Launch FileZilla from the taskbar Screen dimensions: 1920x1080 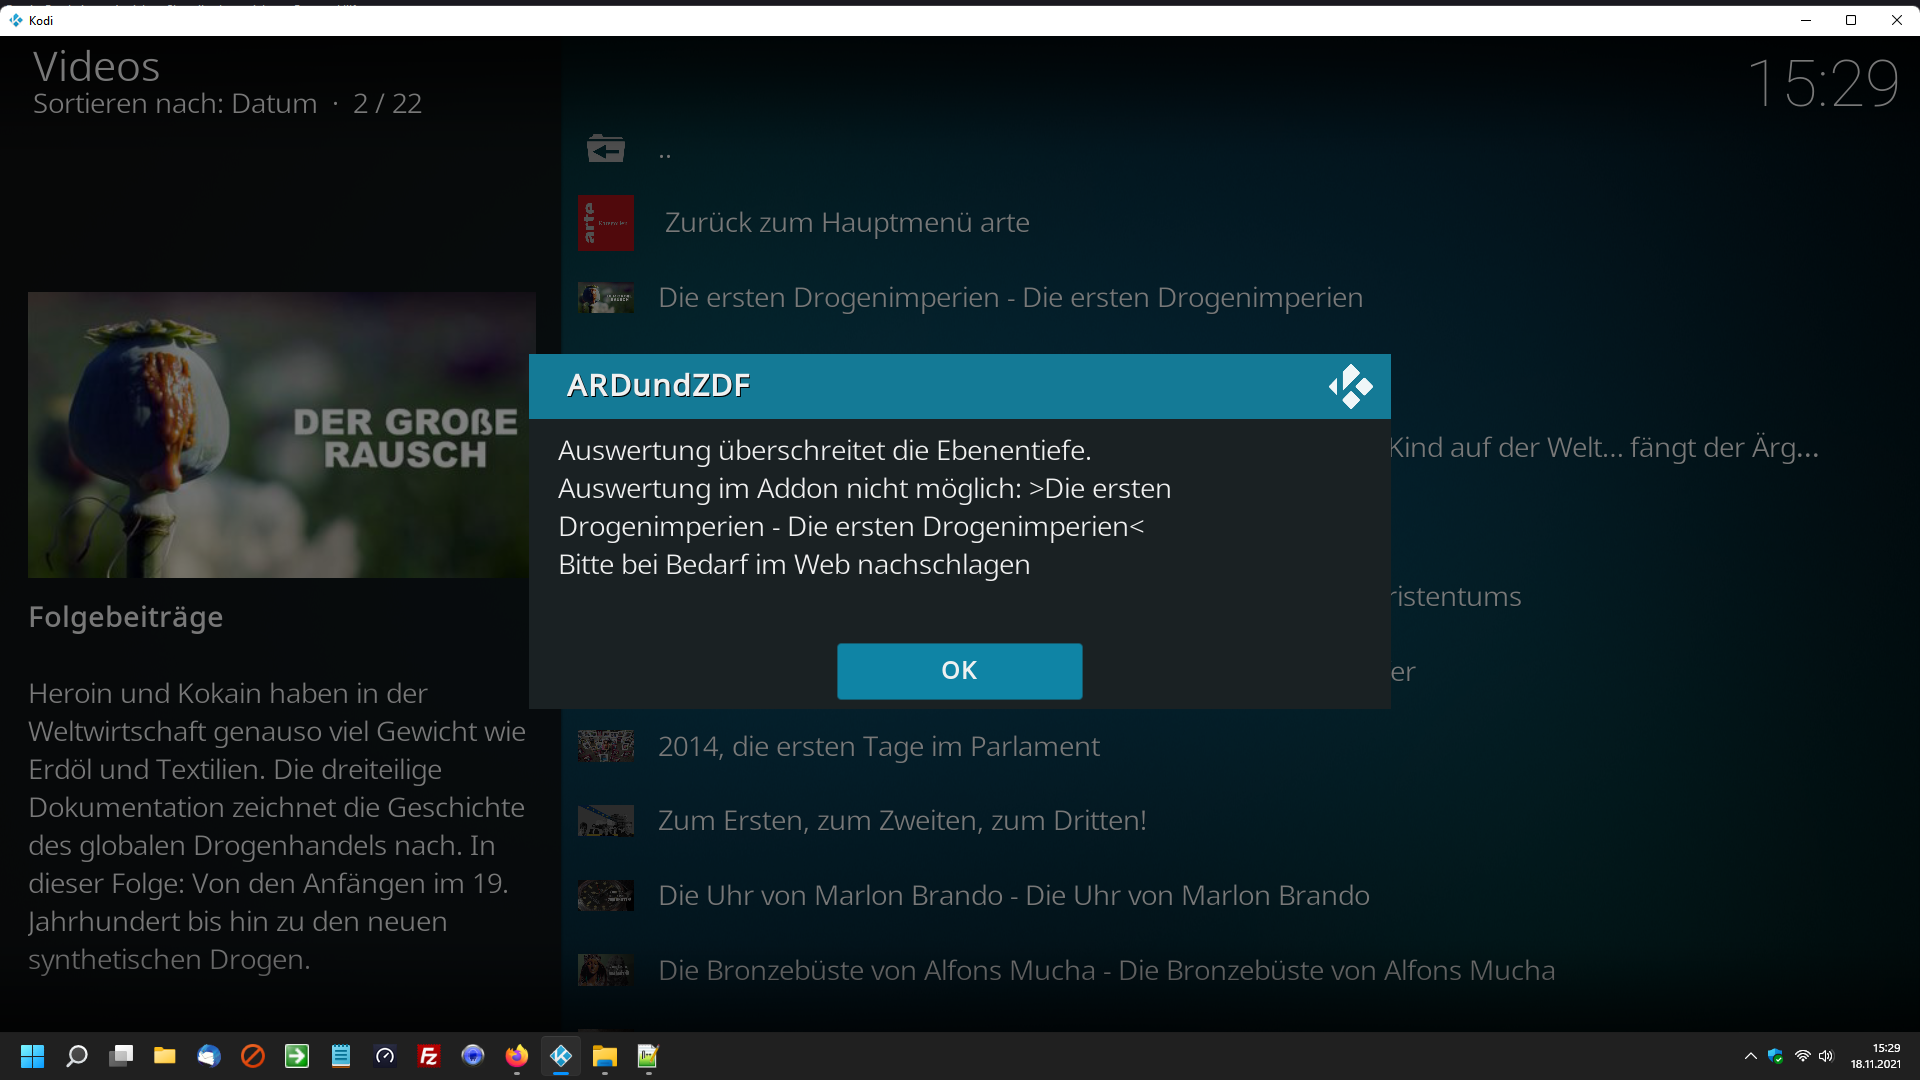pos(429,1056)
